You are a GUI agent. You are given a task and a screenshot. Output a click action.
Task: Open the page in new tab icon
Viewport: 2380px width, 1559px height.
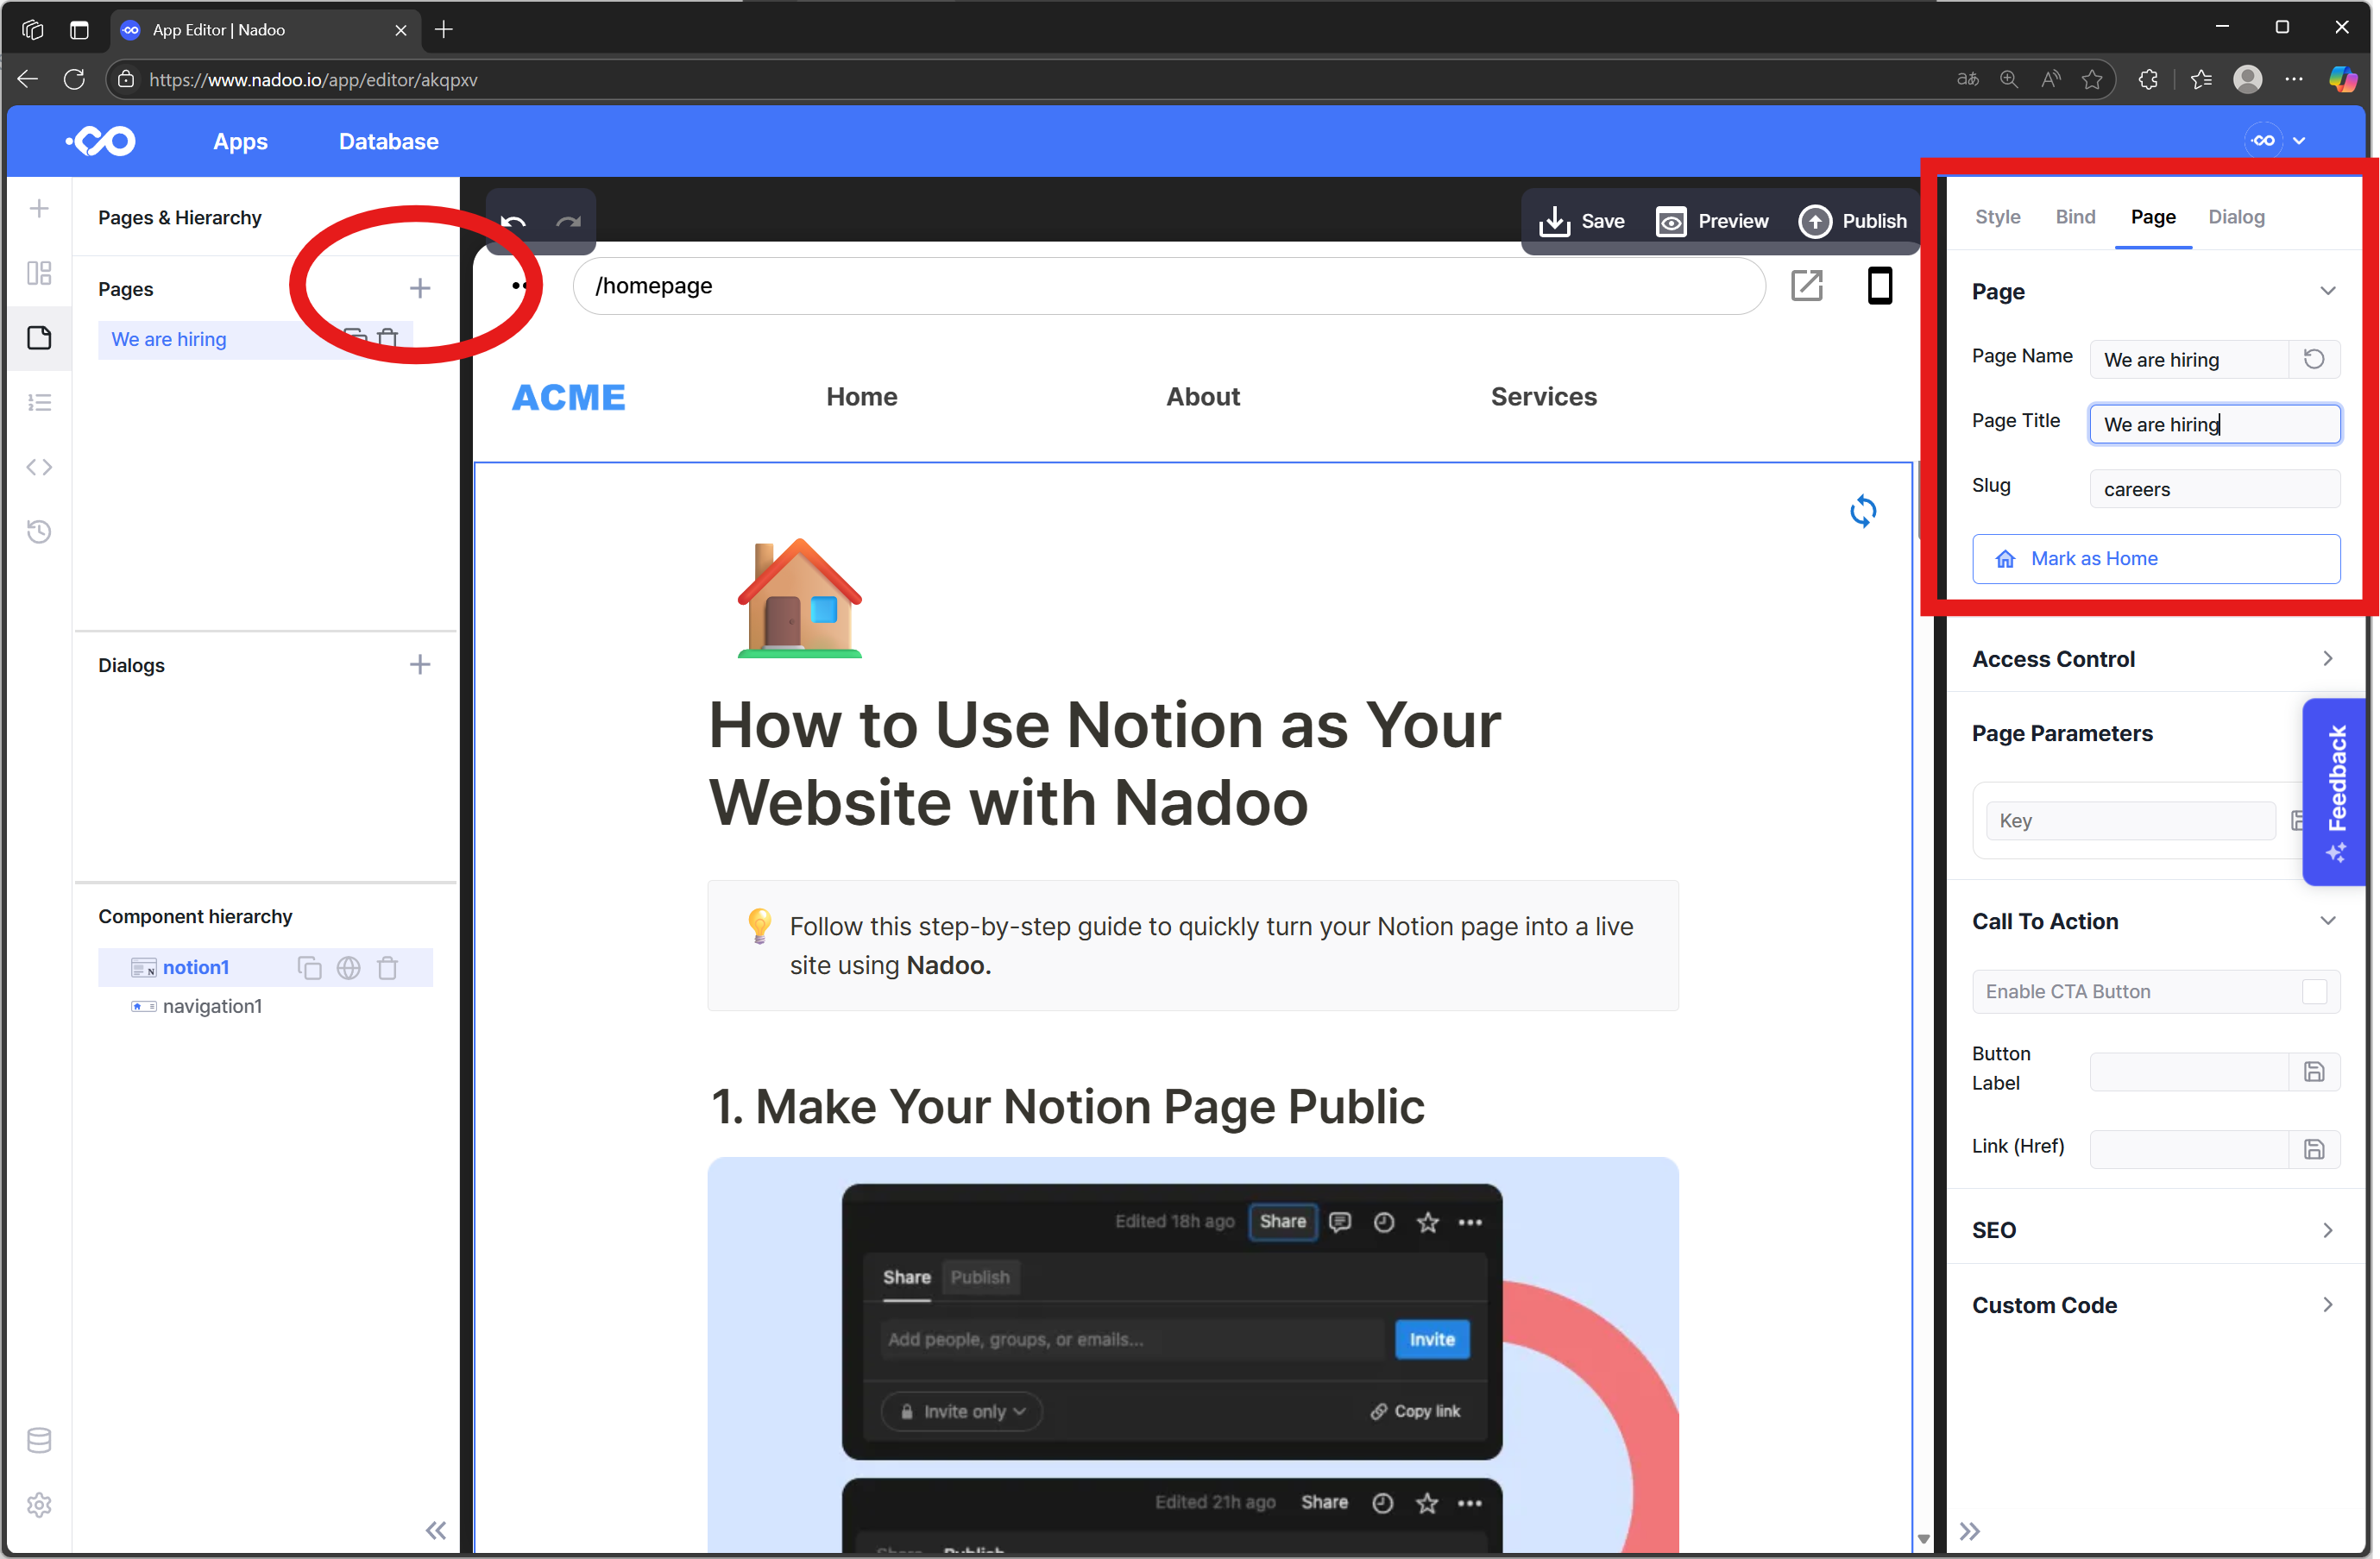click(1807, 286)
